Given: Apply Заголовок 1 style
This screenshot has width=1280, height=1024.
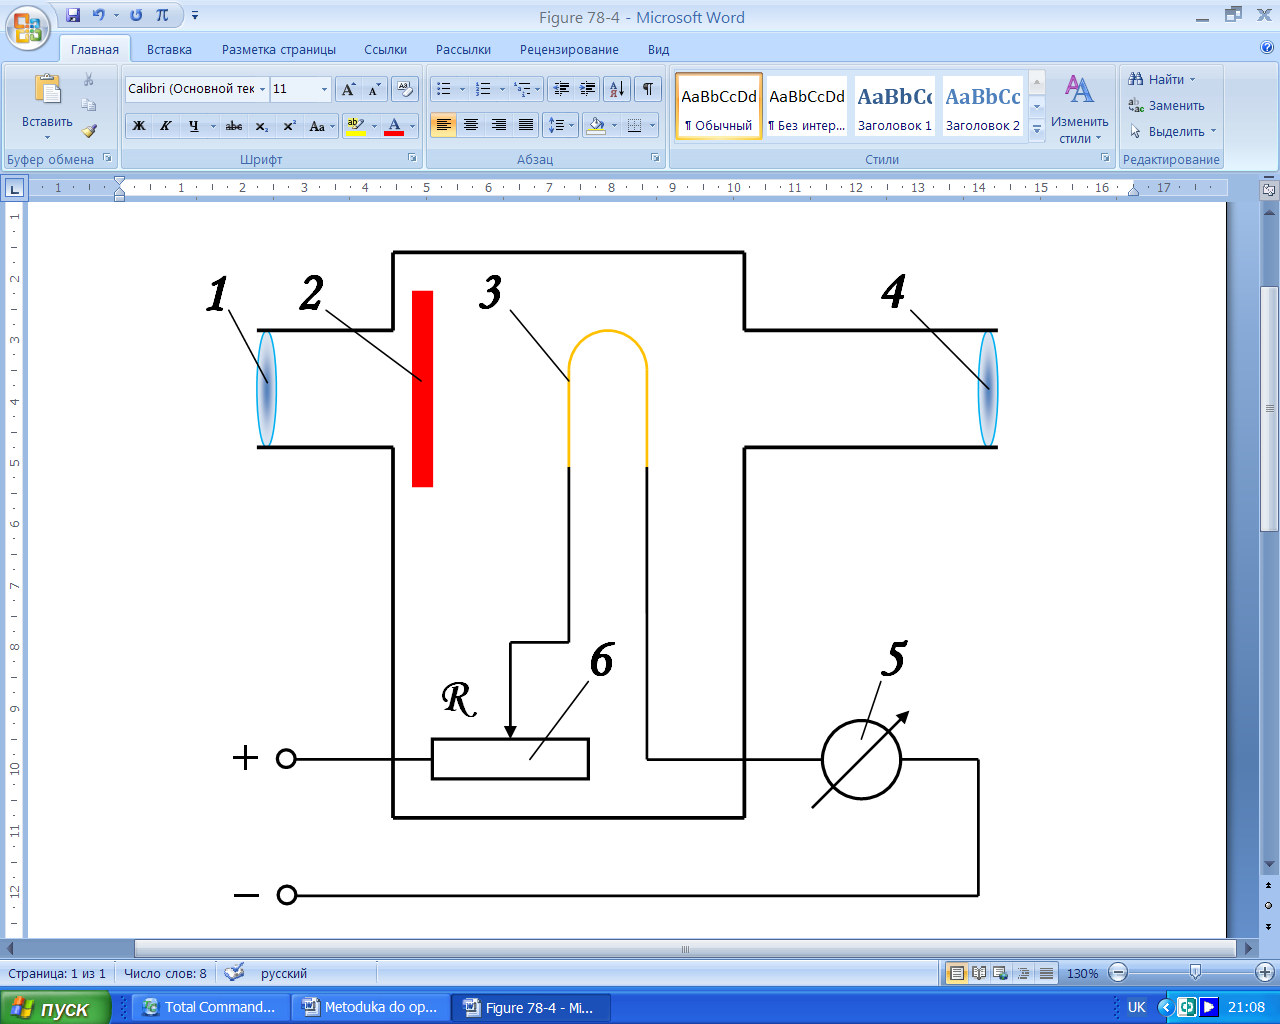Looking at the screenshot, I should pyautogui.click(x=894, y=105).
